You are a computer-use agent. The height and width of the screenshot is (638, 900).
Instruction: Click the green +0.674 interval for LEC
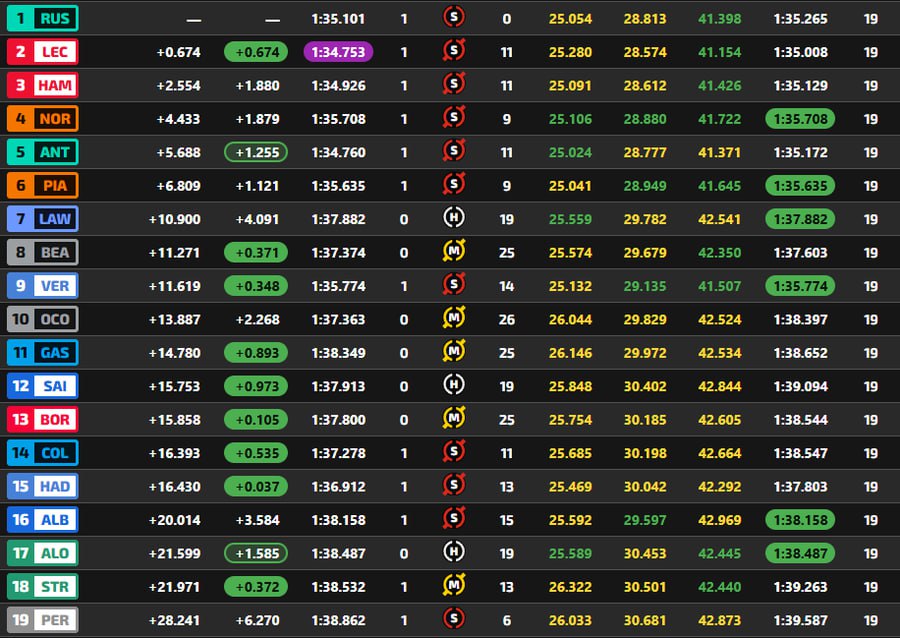tap(256, 52)
